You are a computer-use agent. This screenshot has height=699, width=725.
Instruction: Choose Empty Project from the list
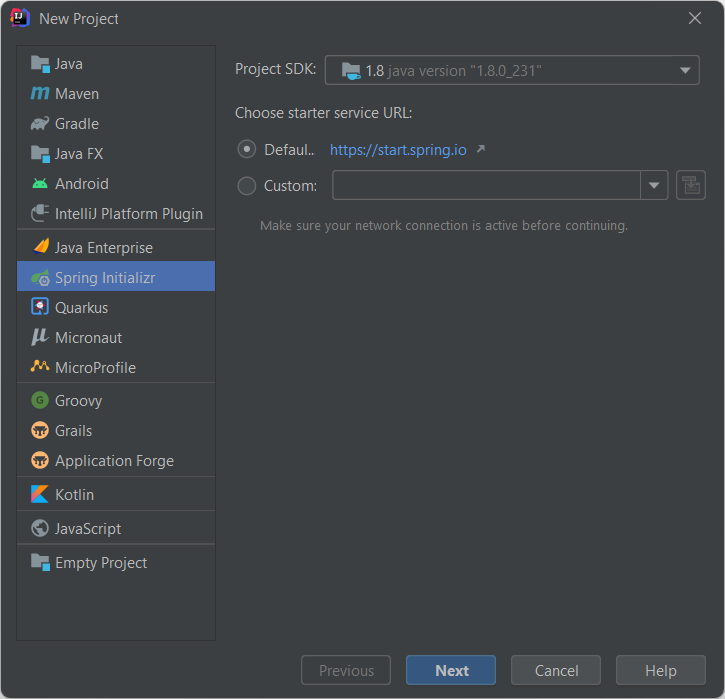(x=100, y=563)
